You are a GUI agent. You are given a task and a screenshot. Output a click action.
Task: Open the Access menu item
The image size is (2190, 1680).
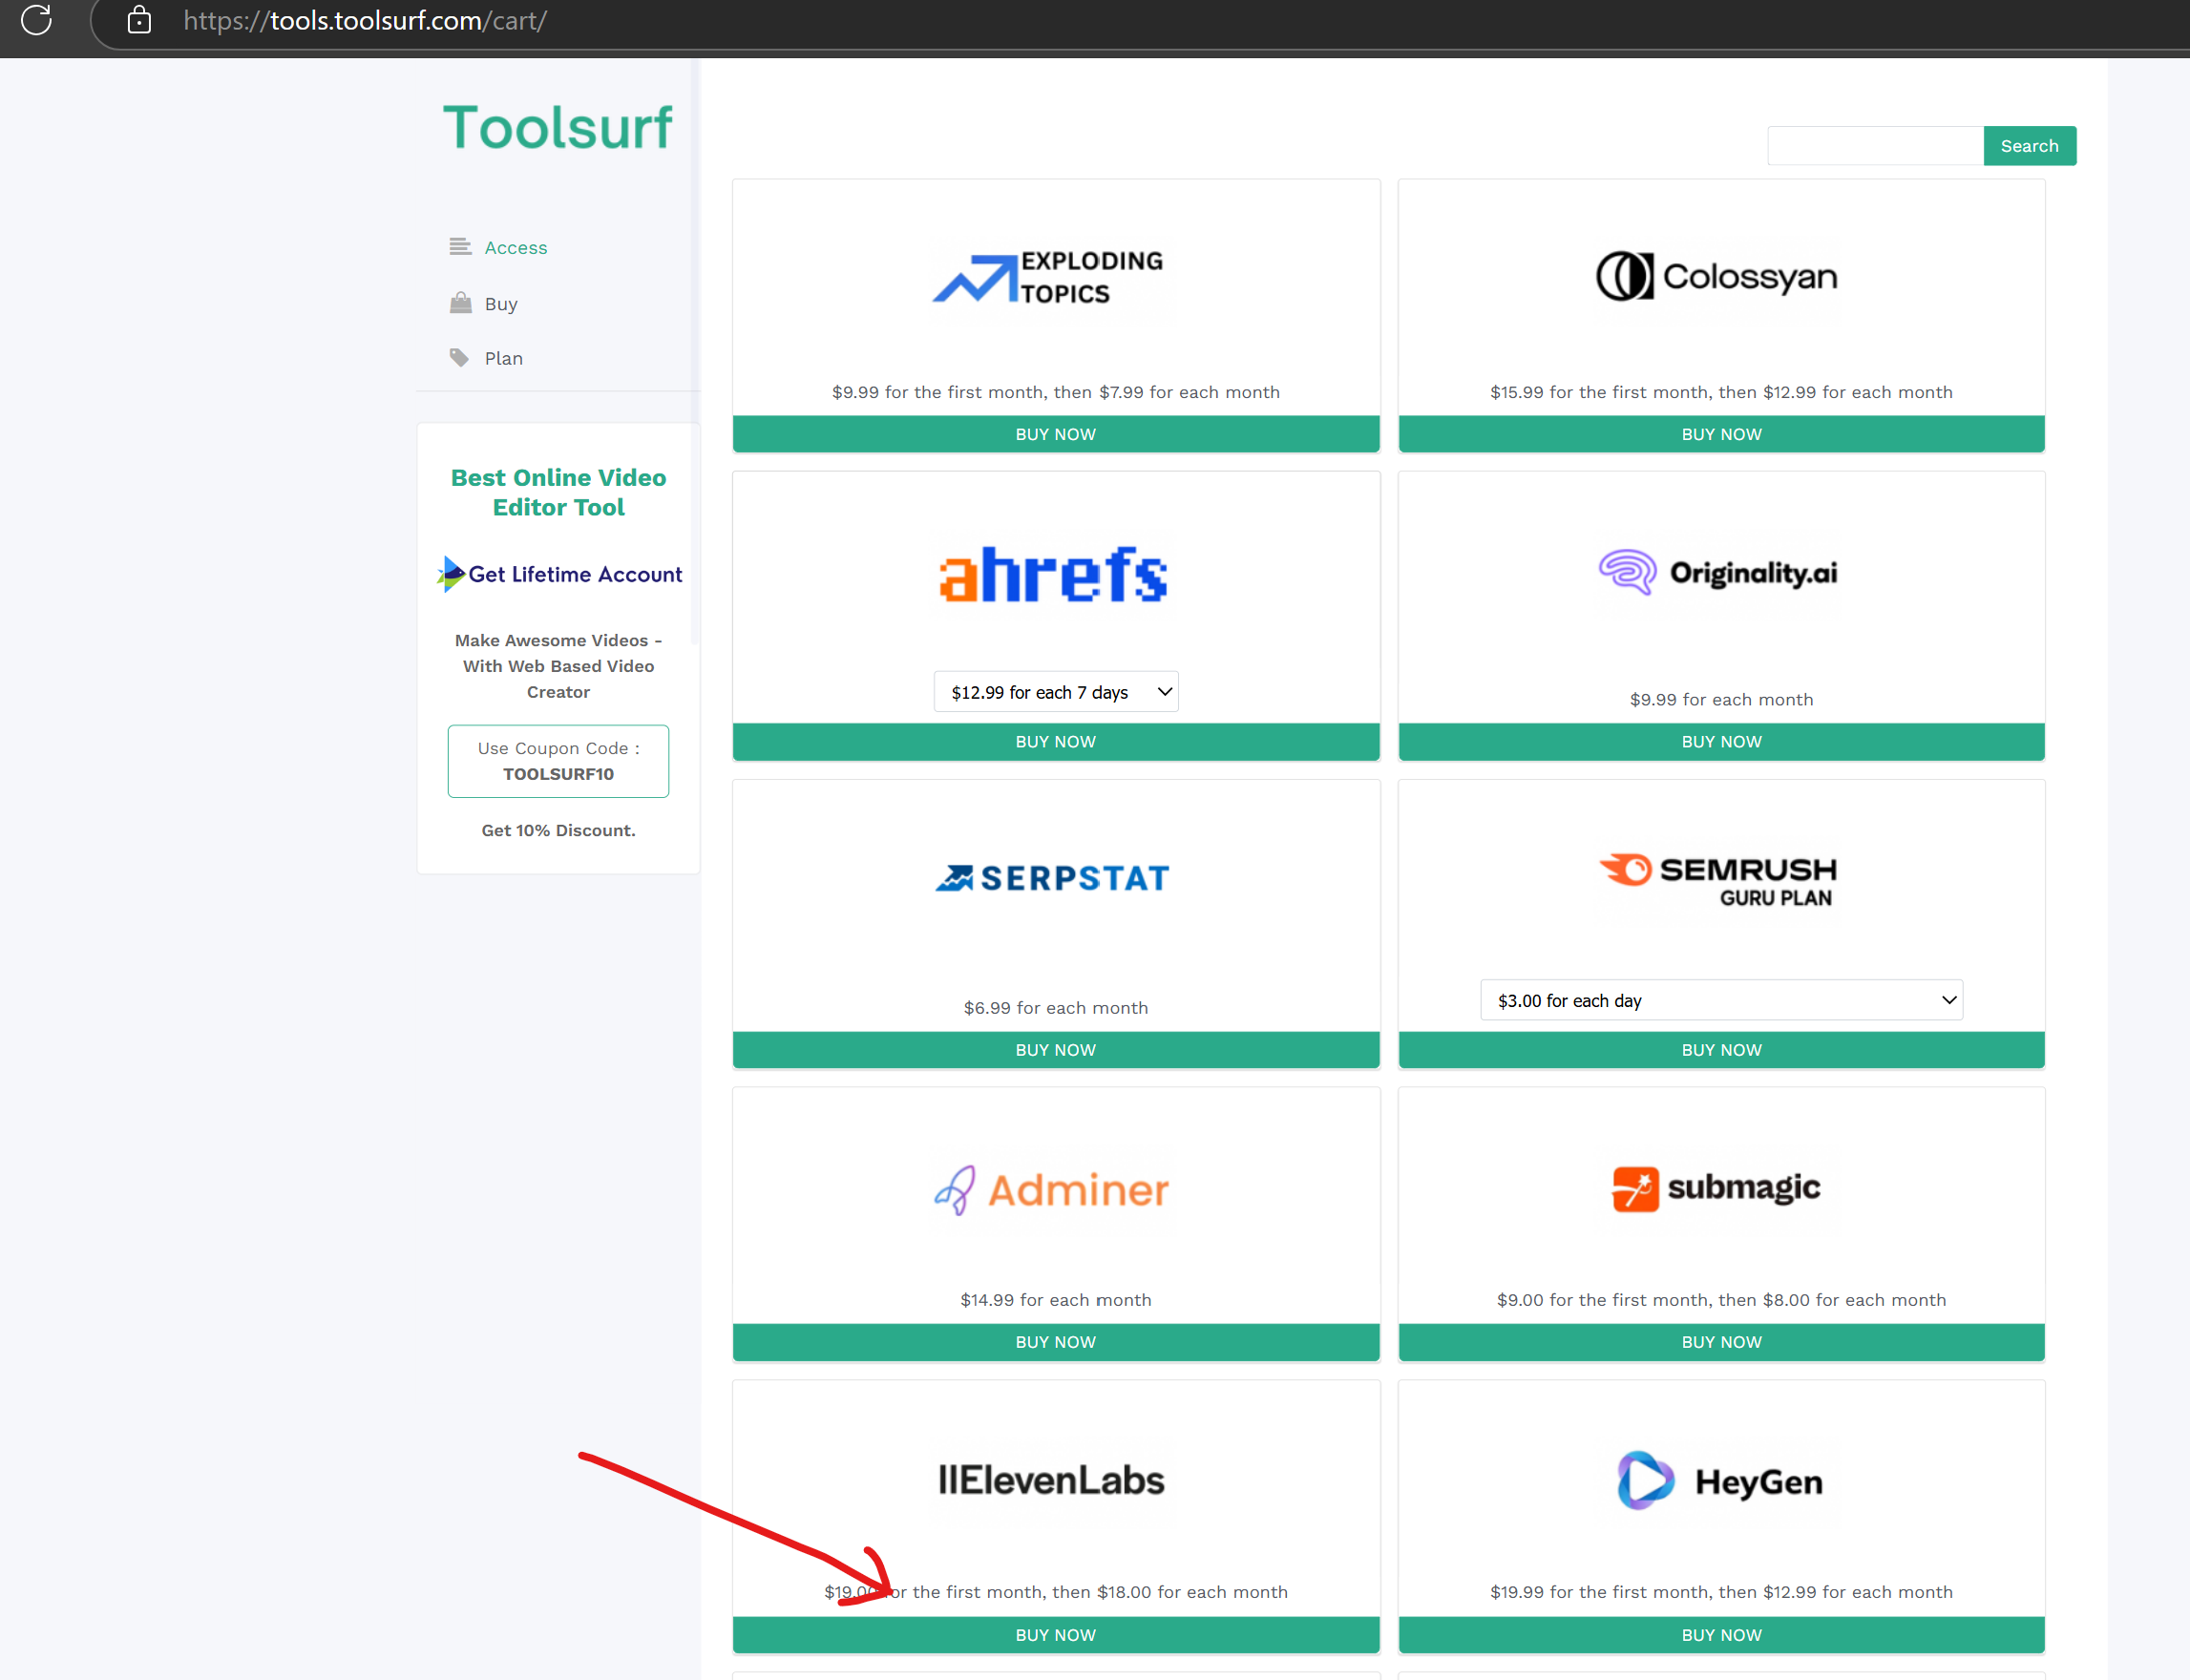pos(516,247)
